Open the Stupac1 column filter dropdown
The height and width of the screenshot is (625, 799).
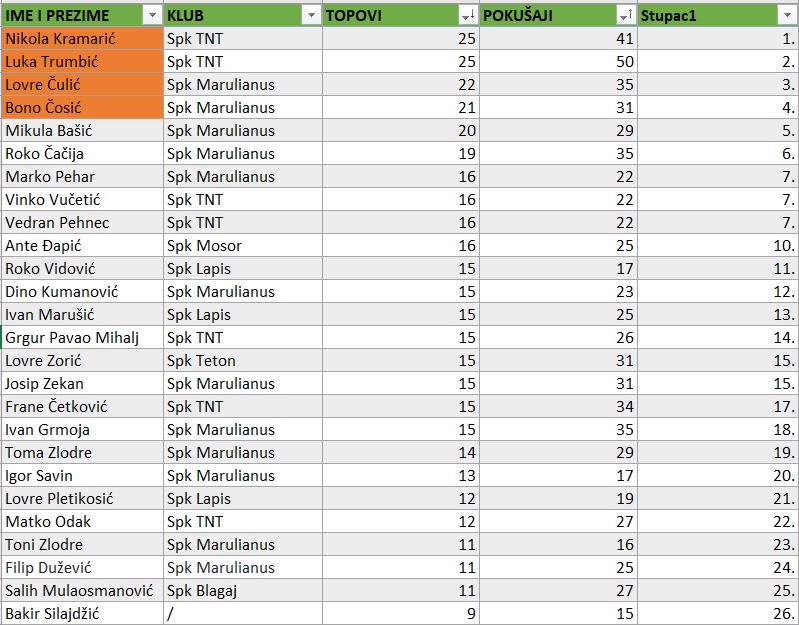(x=785, y=15)
